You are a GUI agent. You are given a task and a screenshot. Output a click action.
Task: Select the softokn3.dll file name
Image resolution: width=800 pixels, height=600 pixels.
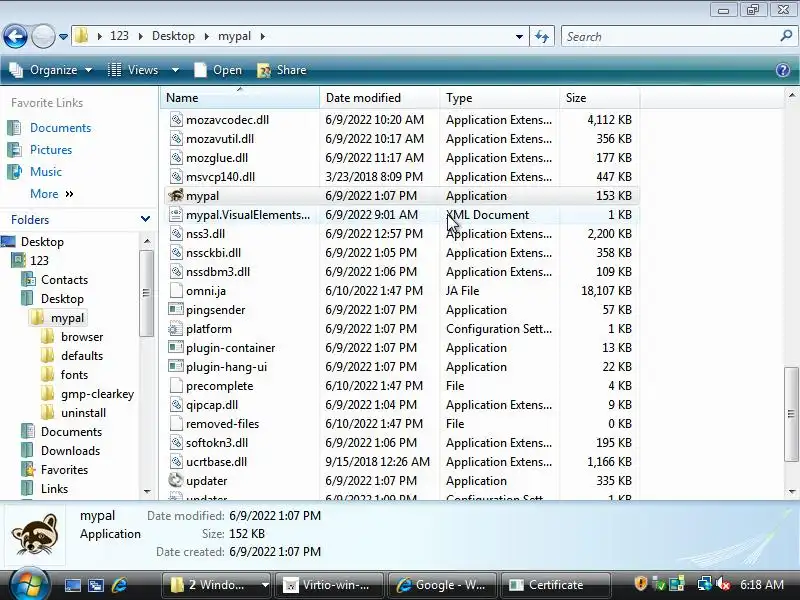217,443
